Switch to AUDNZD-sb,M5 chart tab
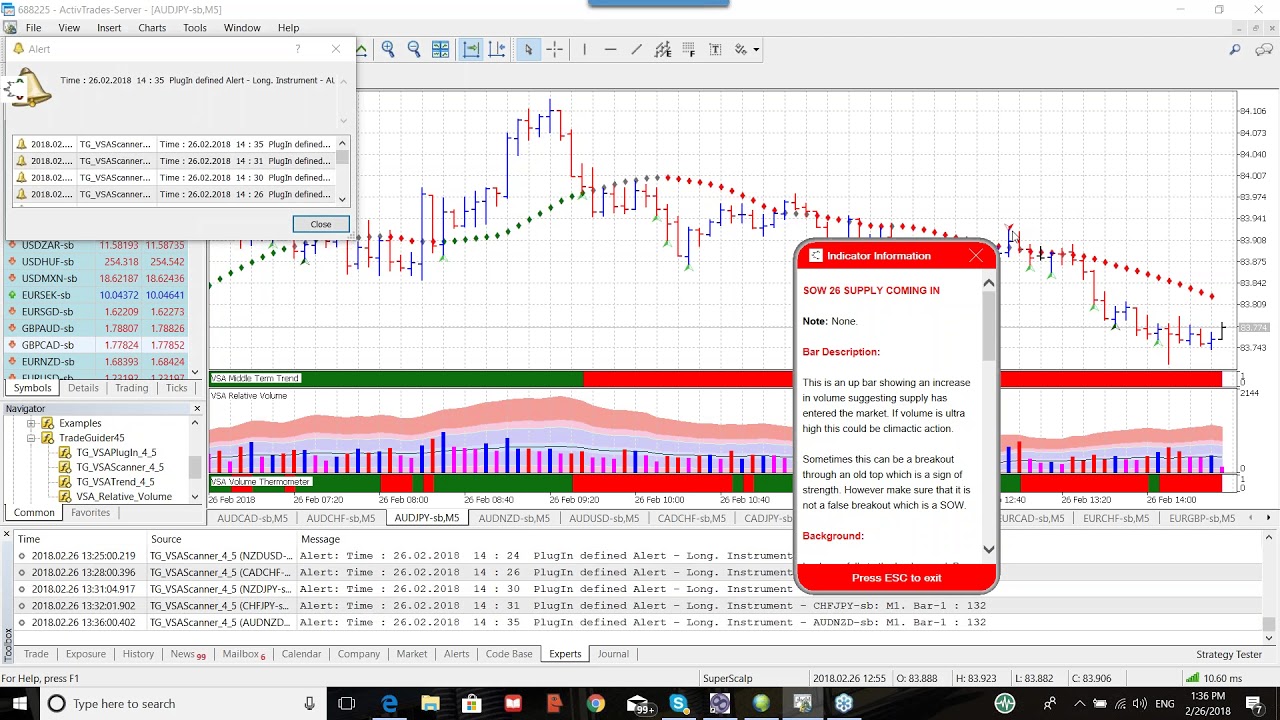The height and width of the screenshot is (720, 1280). (x=514, y=518)
